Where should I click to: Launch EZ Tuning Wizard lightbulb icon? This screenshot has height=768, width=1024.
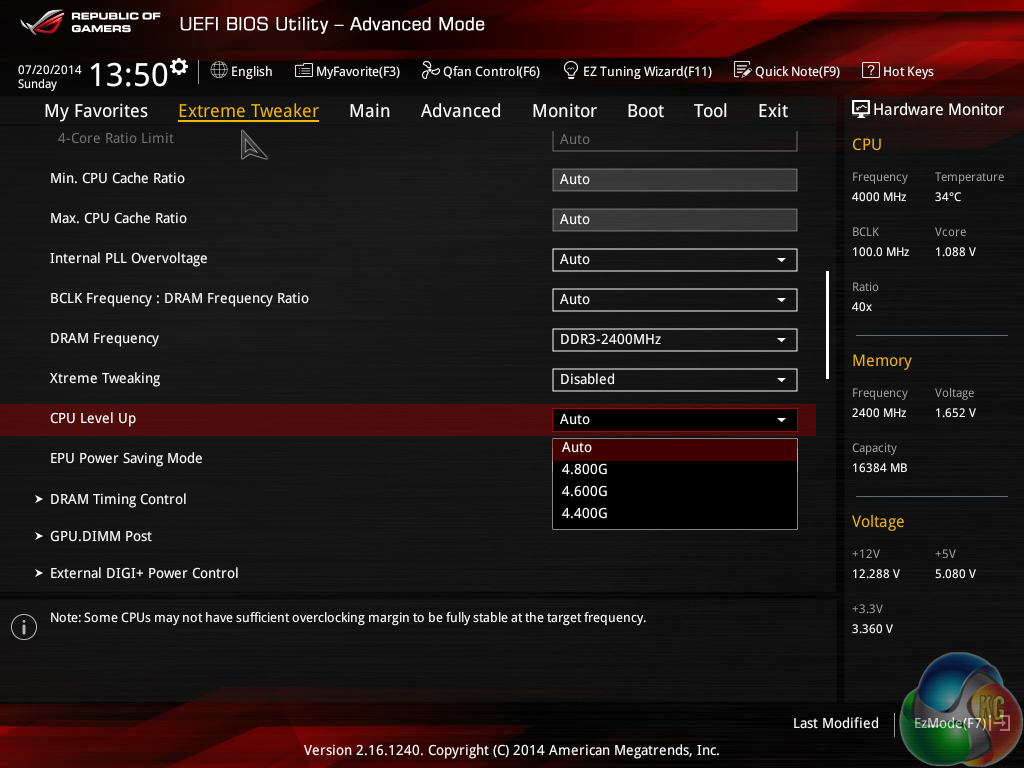(570, 70)
